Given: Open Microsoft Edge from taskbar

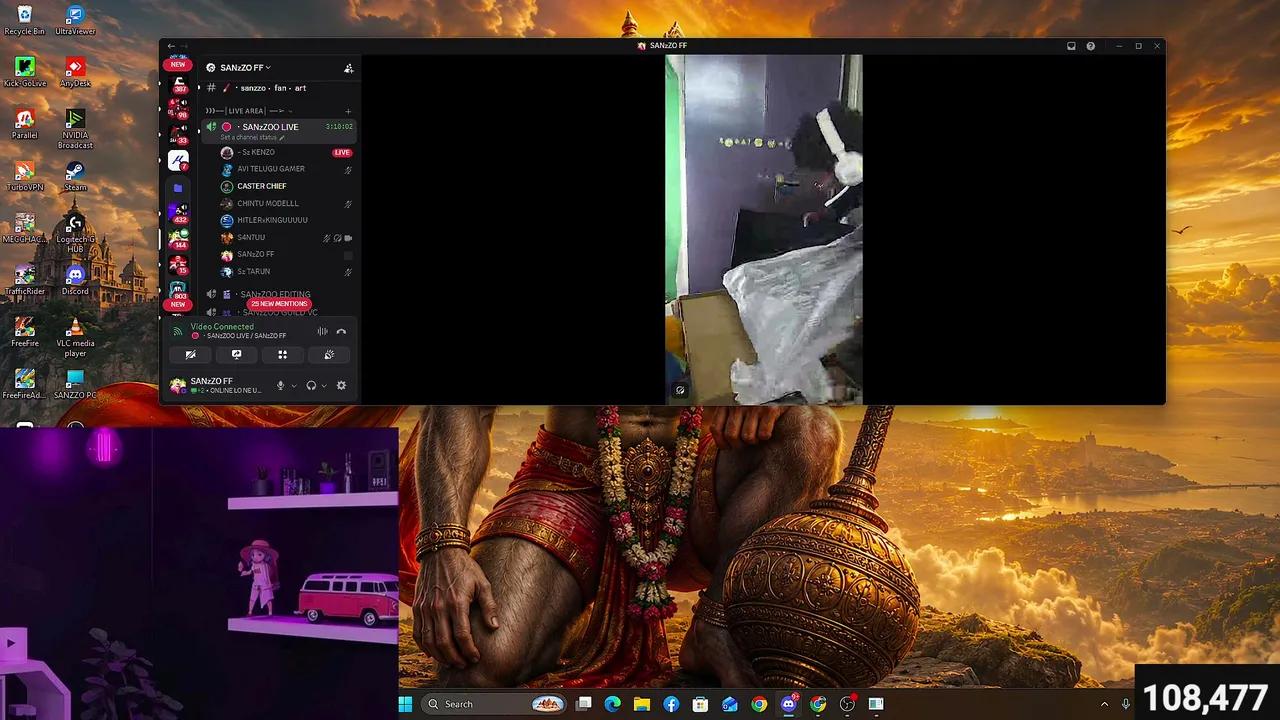Looking at the screenshot, I should [613, 704].
